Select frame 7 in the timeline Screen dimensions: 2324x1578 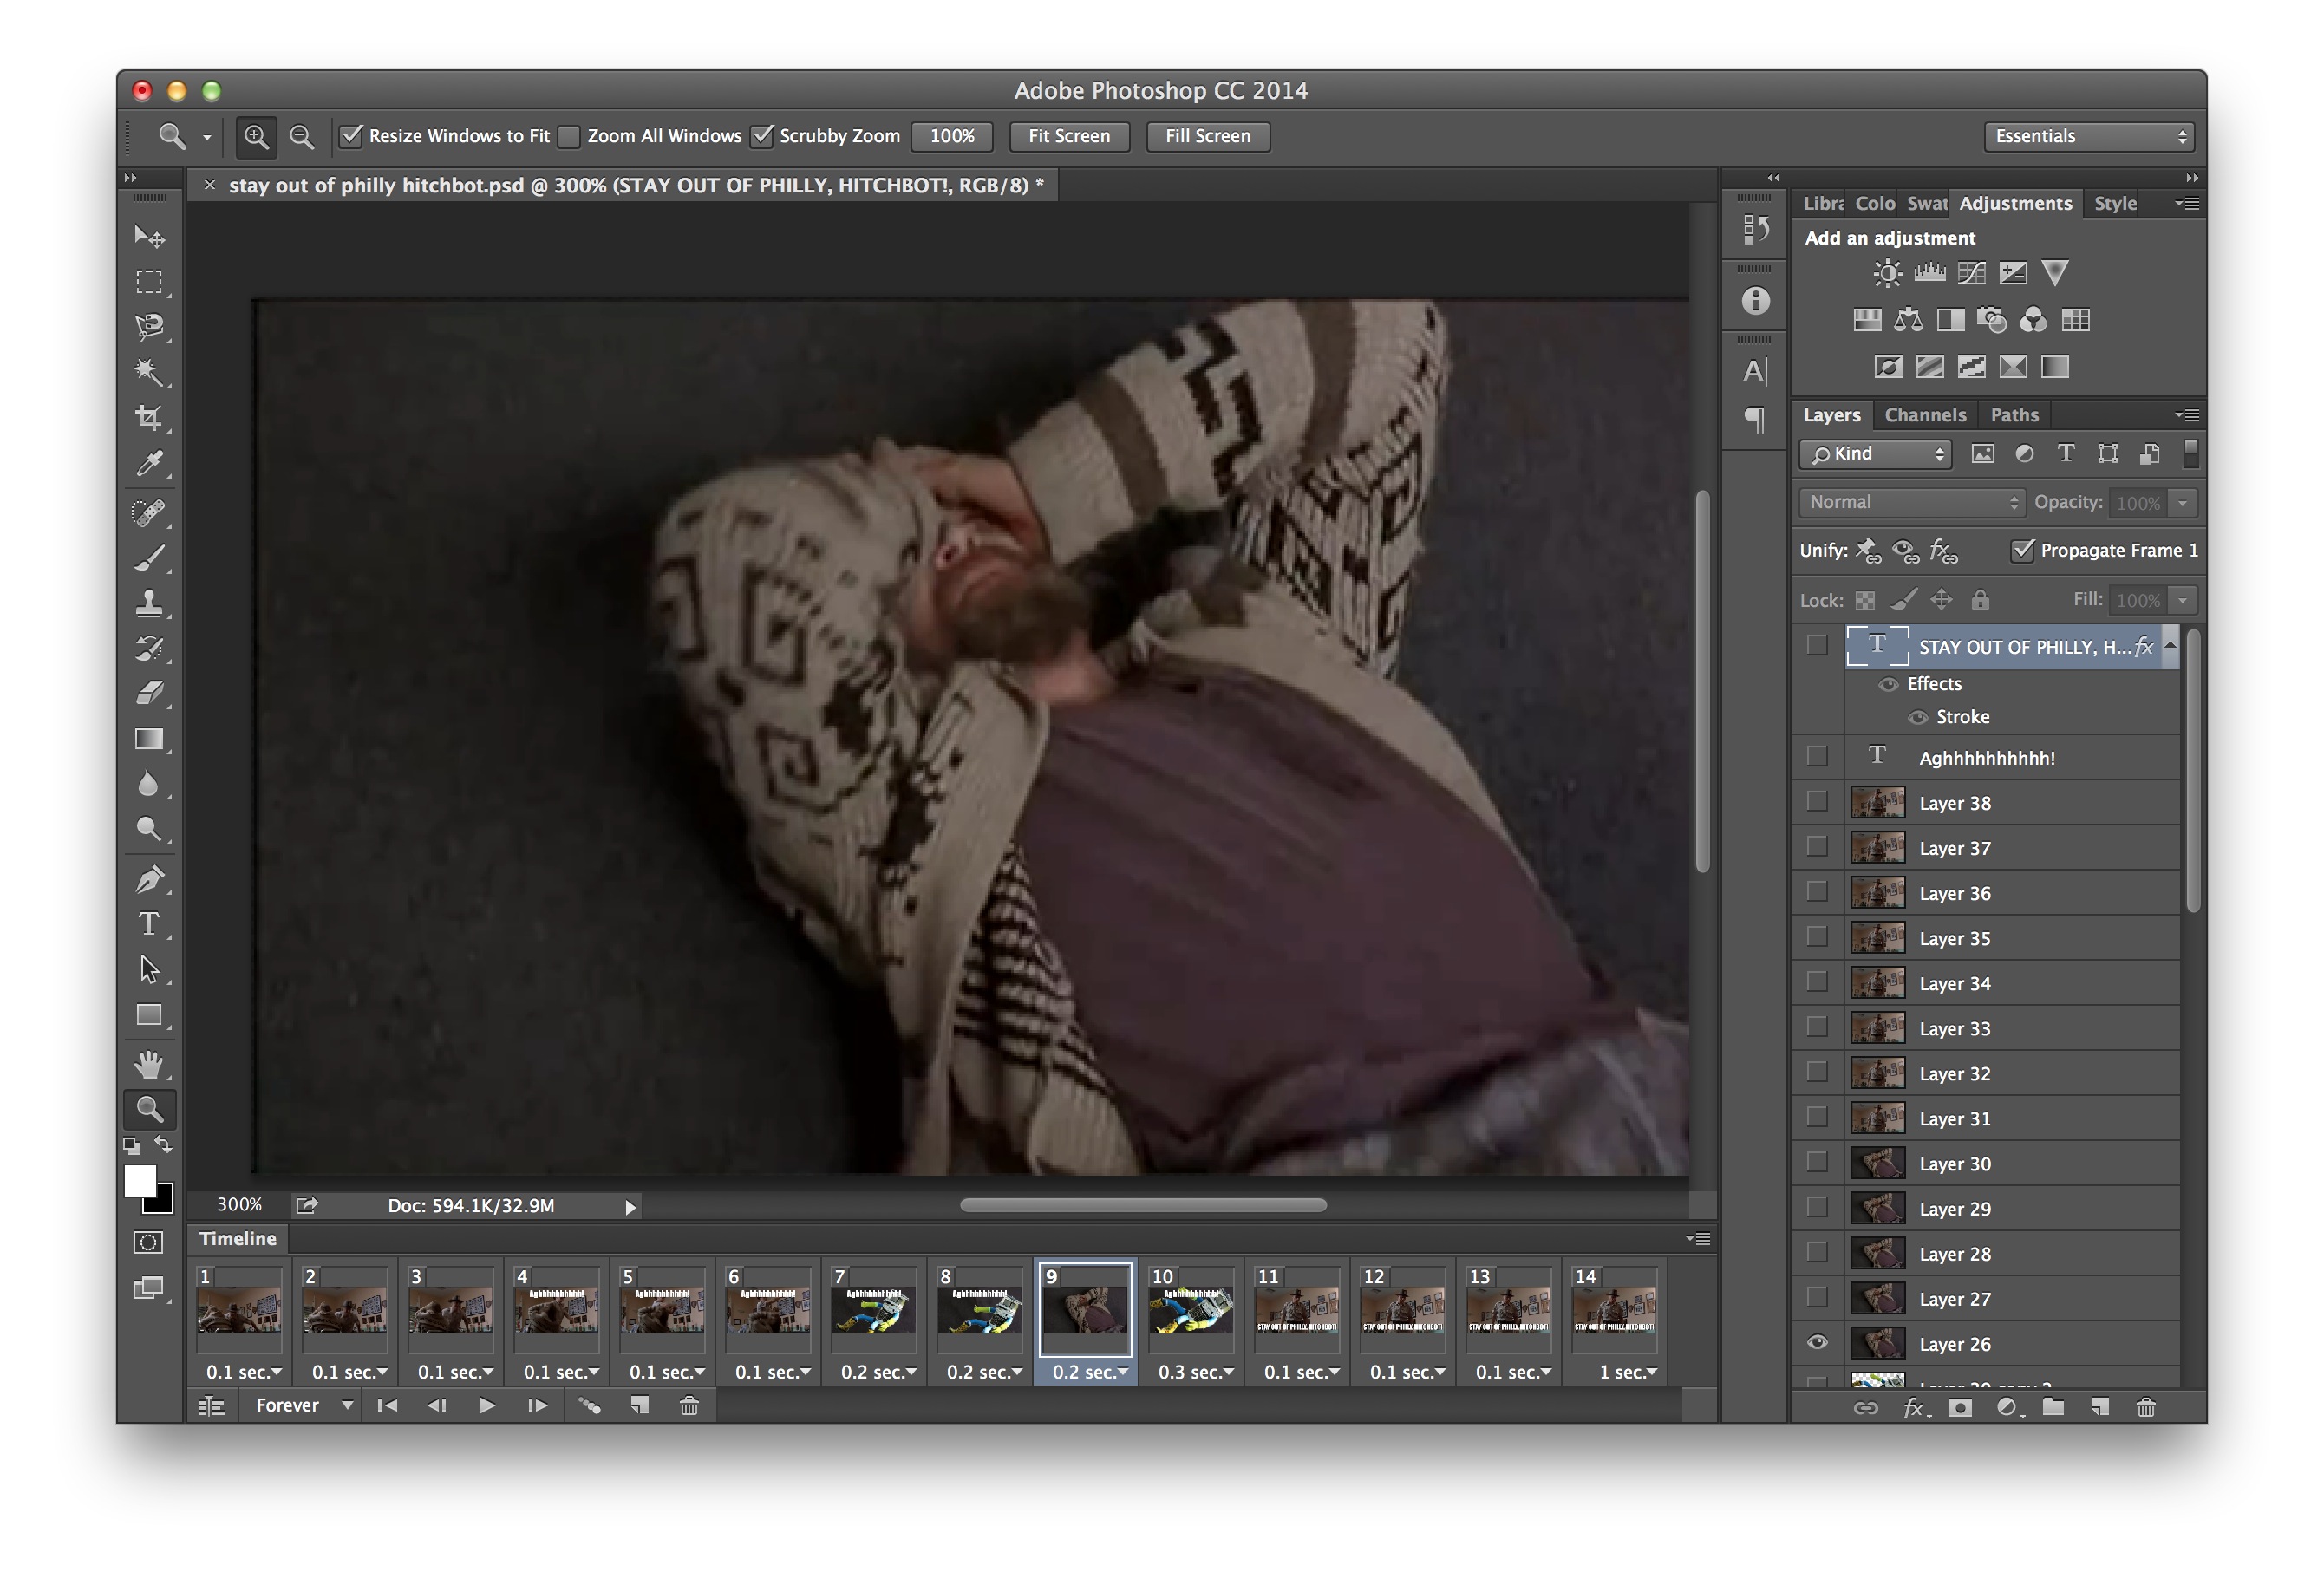(875, 1310)
